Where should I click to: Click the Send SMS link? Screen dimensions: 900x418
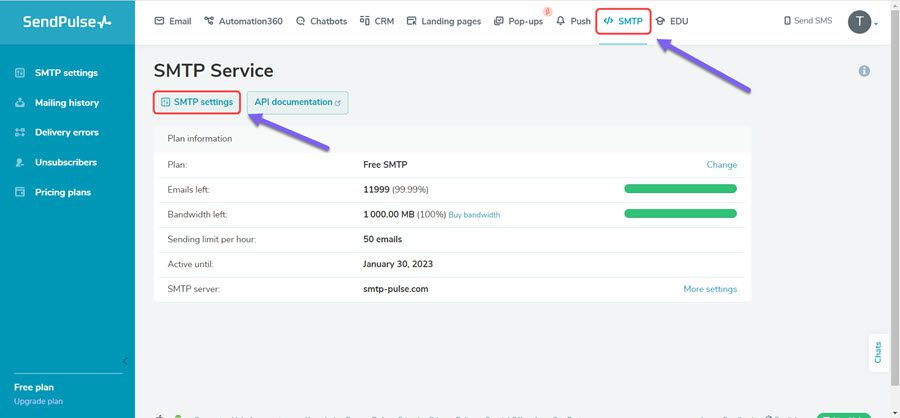pyautogui.click(x=808, y=21)
